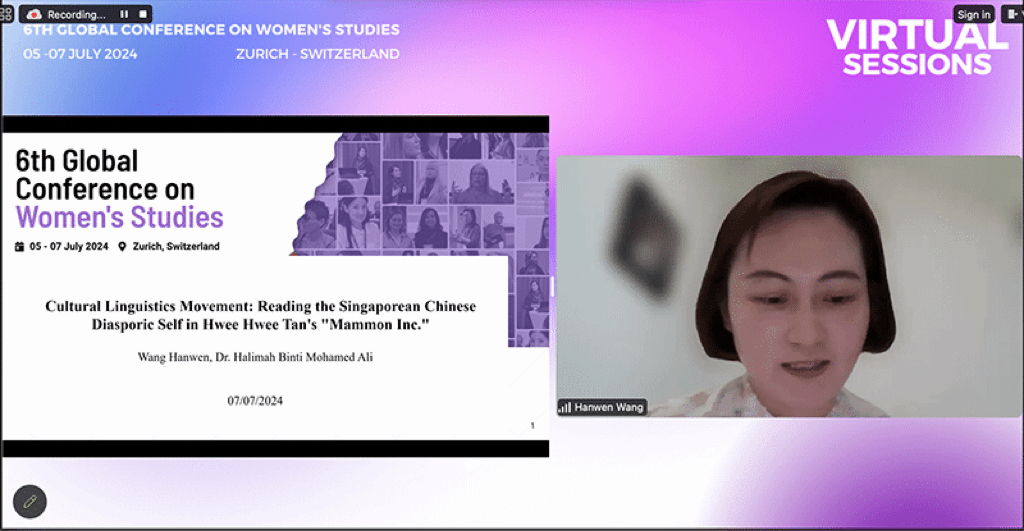Click the location pin icon on slide
This screenshot has height=531, width=1024.
pyautogui.click(x=122, y=246)
